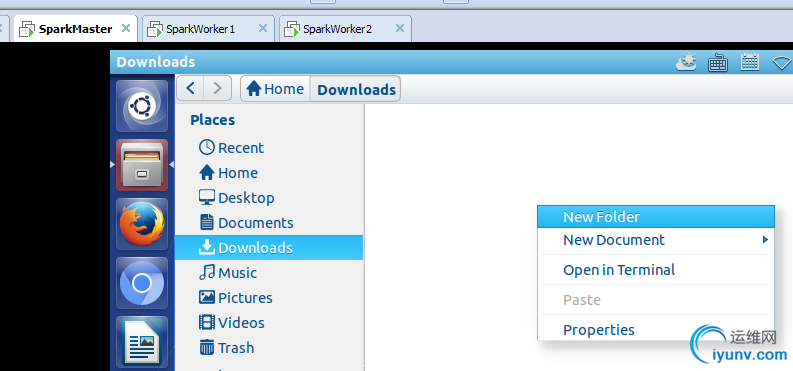793x371 pixels.
Task: Click the Places sidebar heading
Action: pos(212,120)
